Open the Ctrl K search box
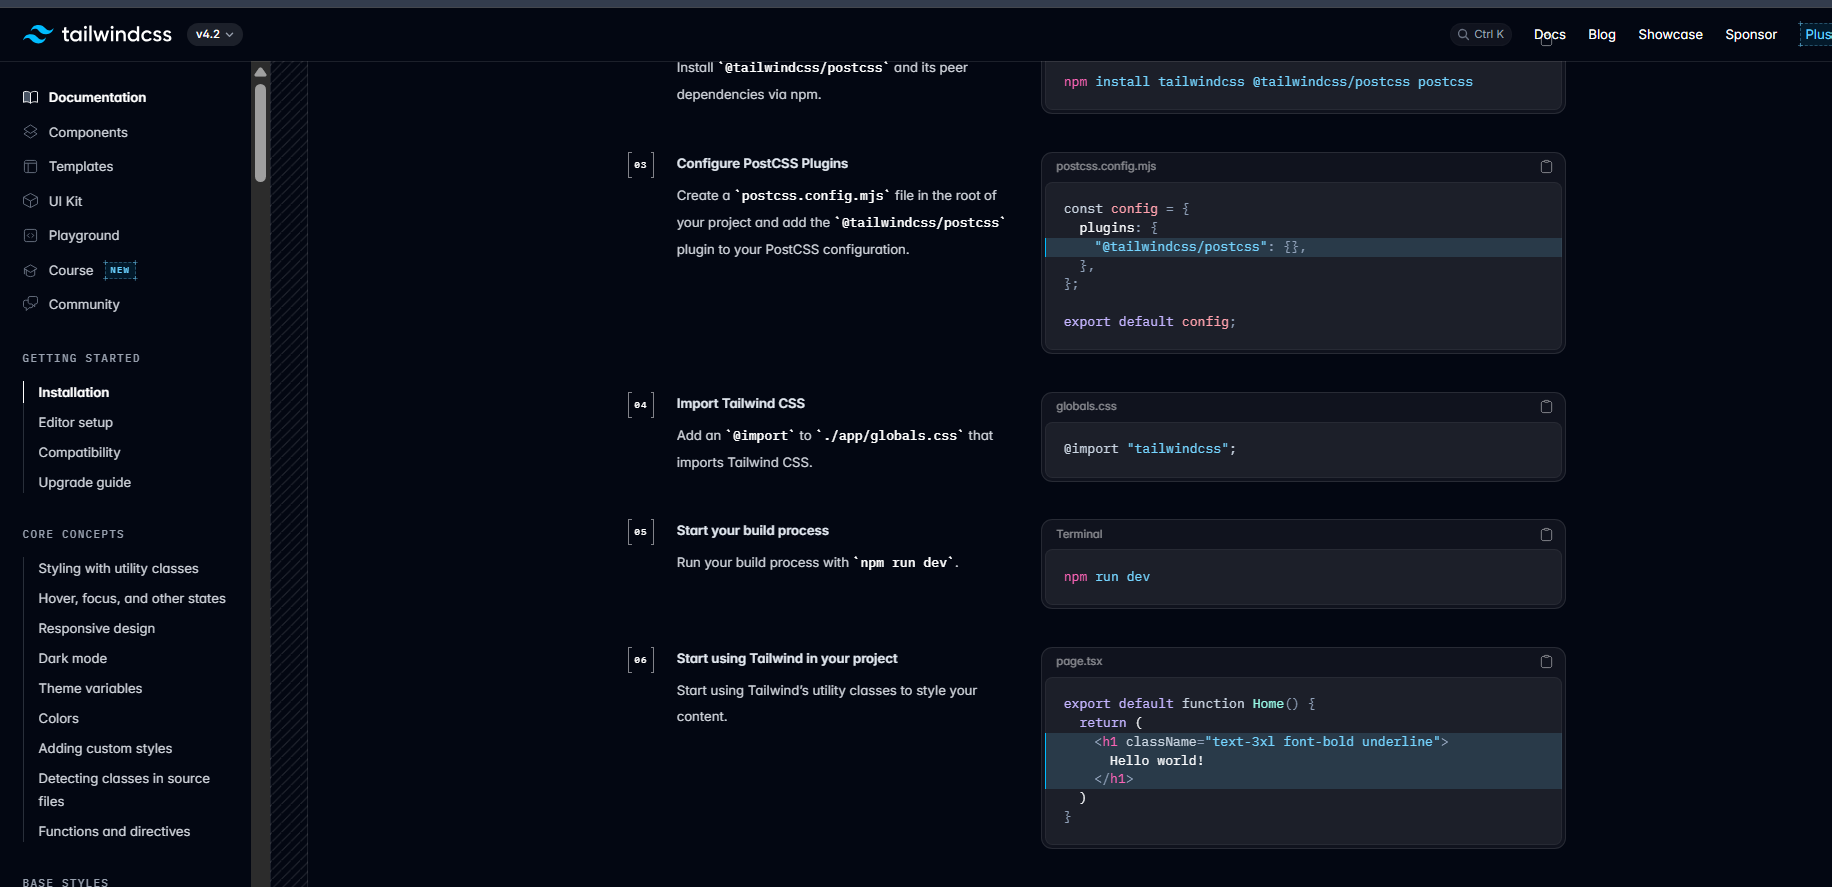 click(x=1480, y=34)
